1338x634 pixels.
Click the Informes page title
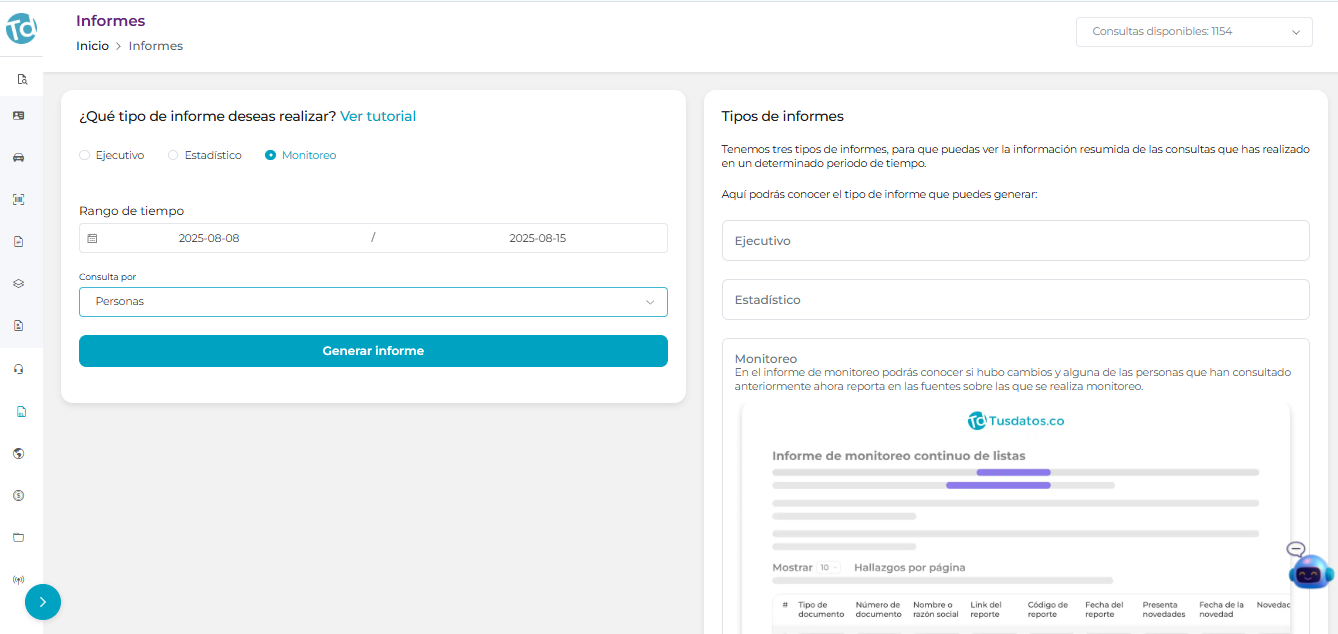point(110,21)
